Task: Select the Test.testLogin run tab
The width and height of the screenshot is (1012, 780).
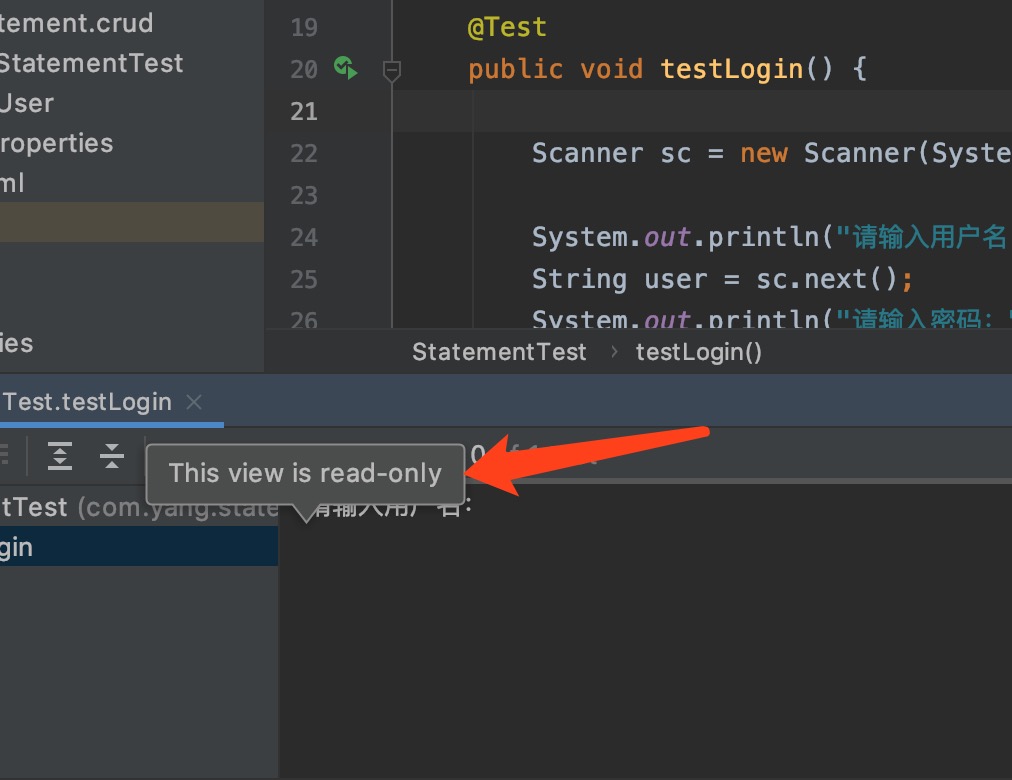Action: [x=86, y=402]
